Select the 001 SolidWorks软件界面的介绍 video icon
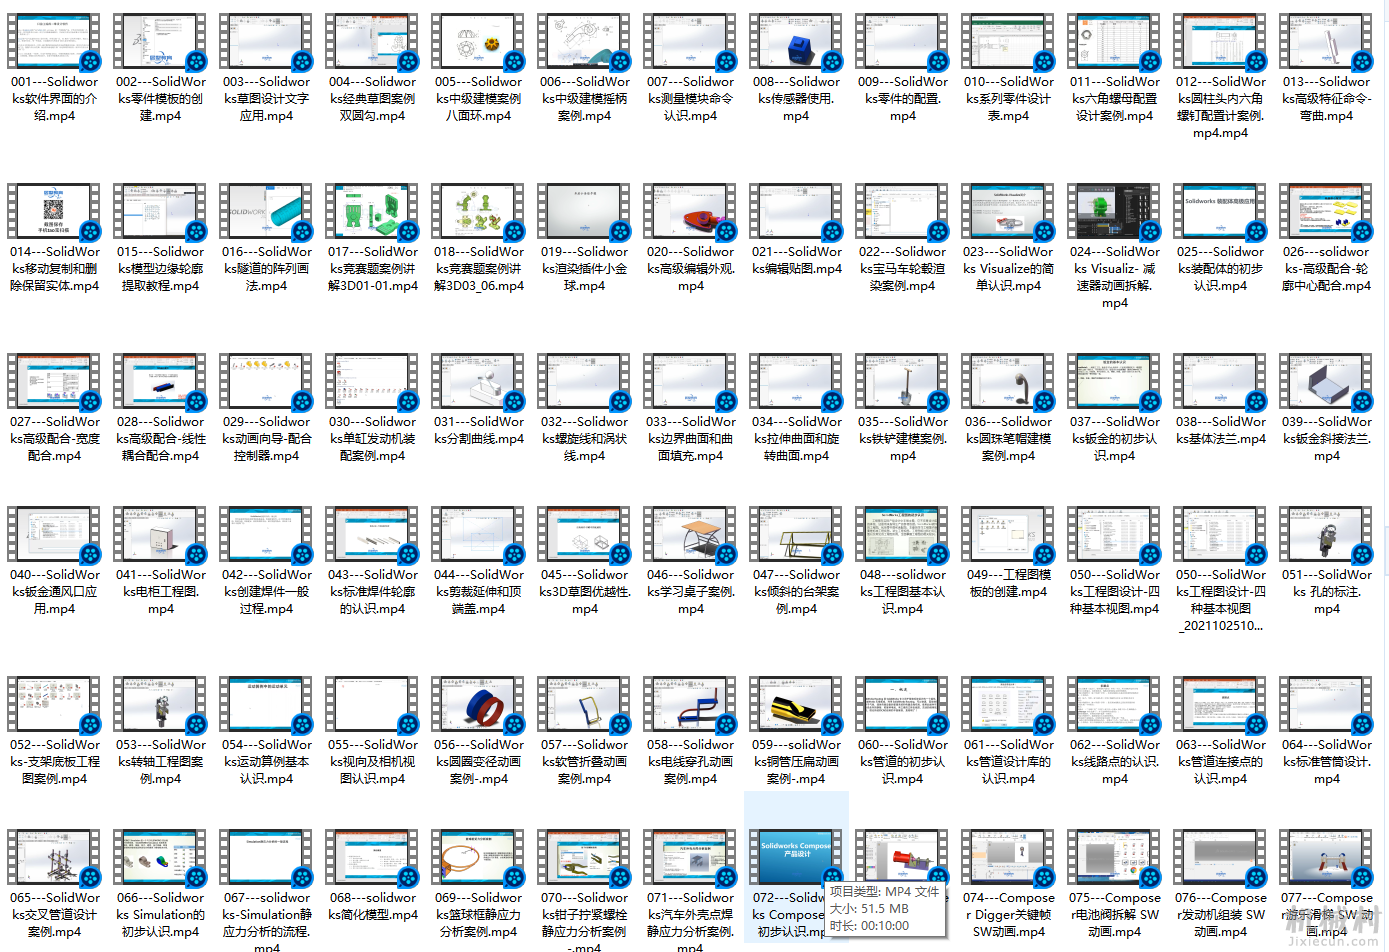Viewport: 1389px width, 952px height. click(54, 42)
